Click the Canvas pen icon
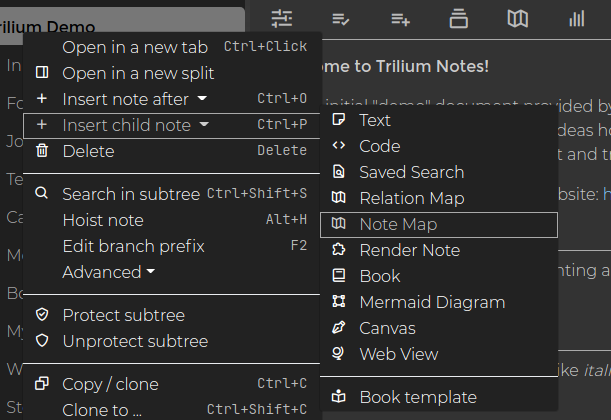The height and width of the screenshot is (420, 611). pos(339,328)
